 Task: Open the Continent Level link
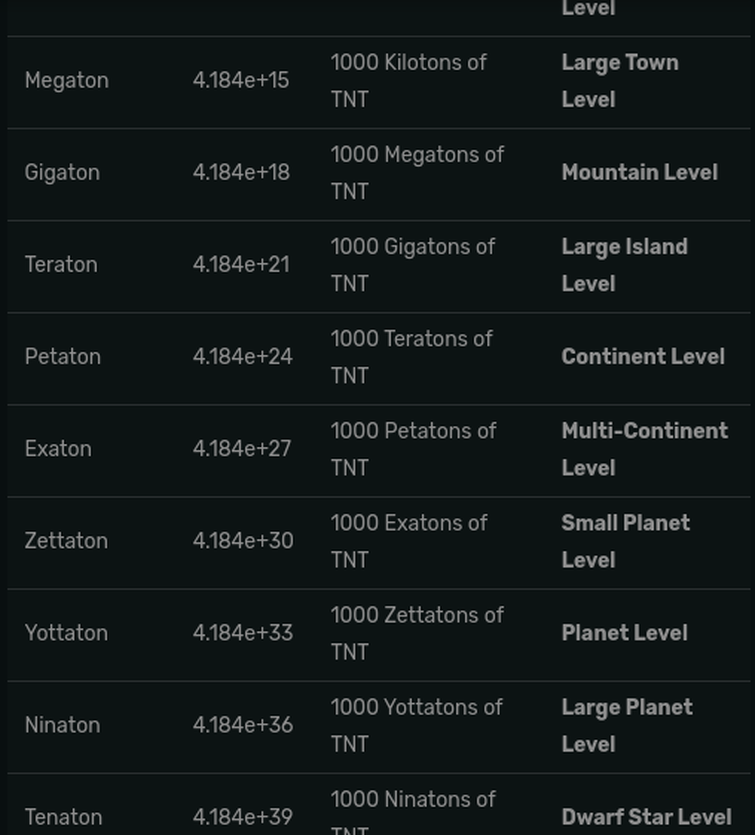coord(642,357)
